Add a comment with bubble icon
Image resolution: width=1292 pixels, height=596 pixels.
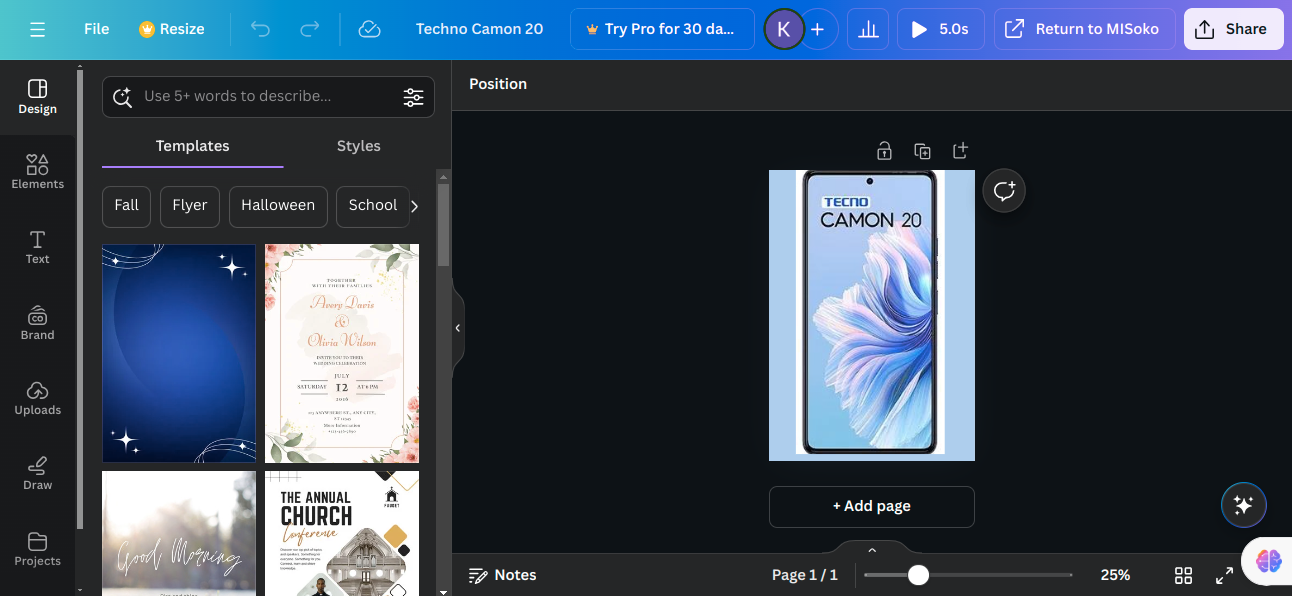(1004, 190)
